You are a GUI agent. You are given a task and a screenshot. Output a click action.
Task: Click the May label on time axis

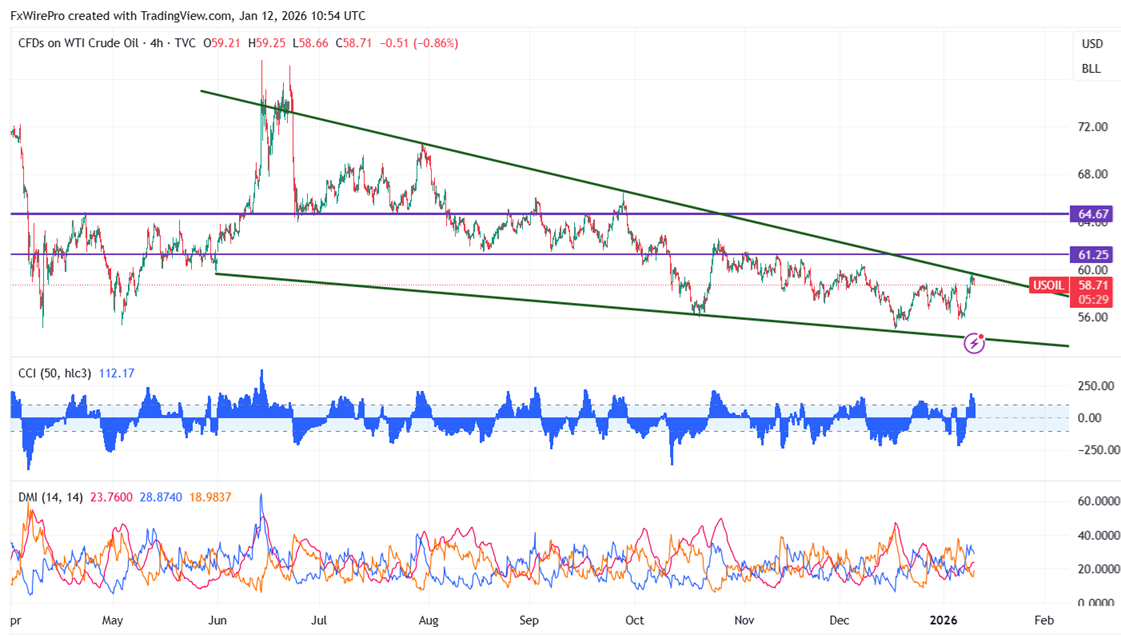pos(112,621)
